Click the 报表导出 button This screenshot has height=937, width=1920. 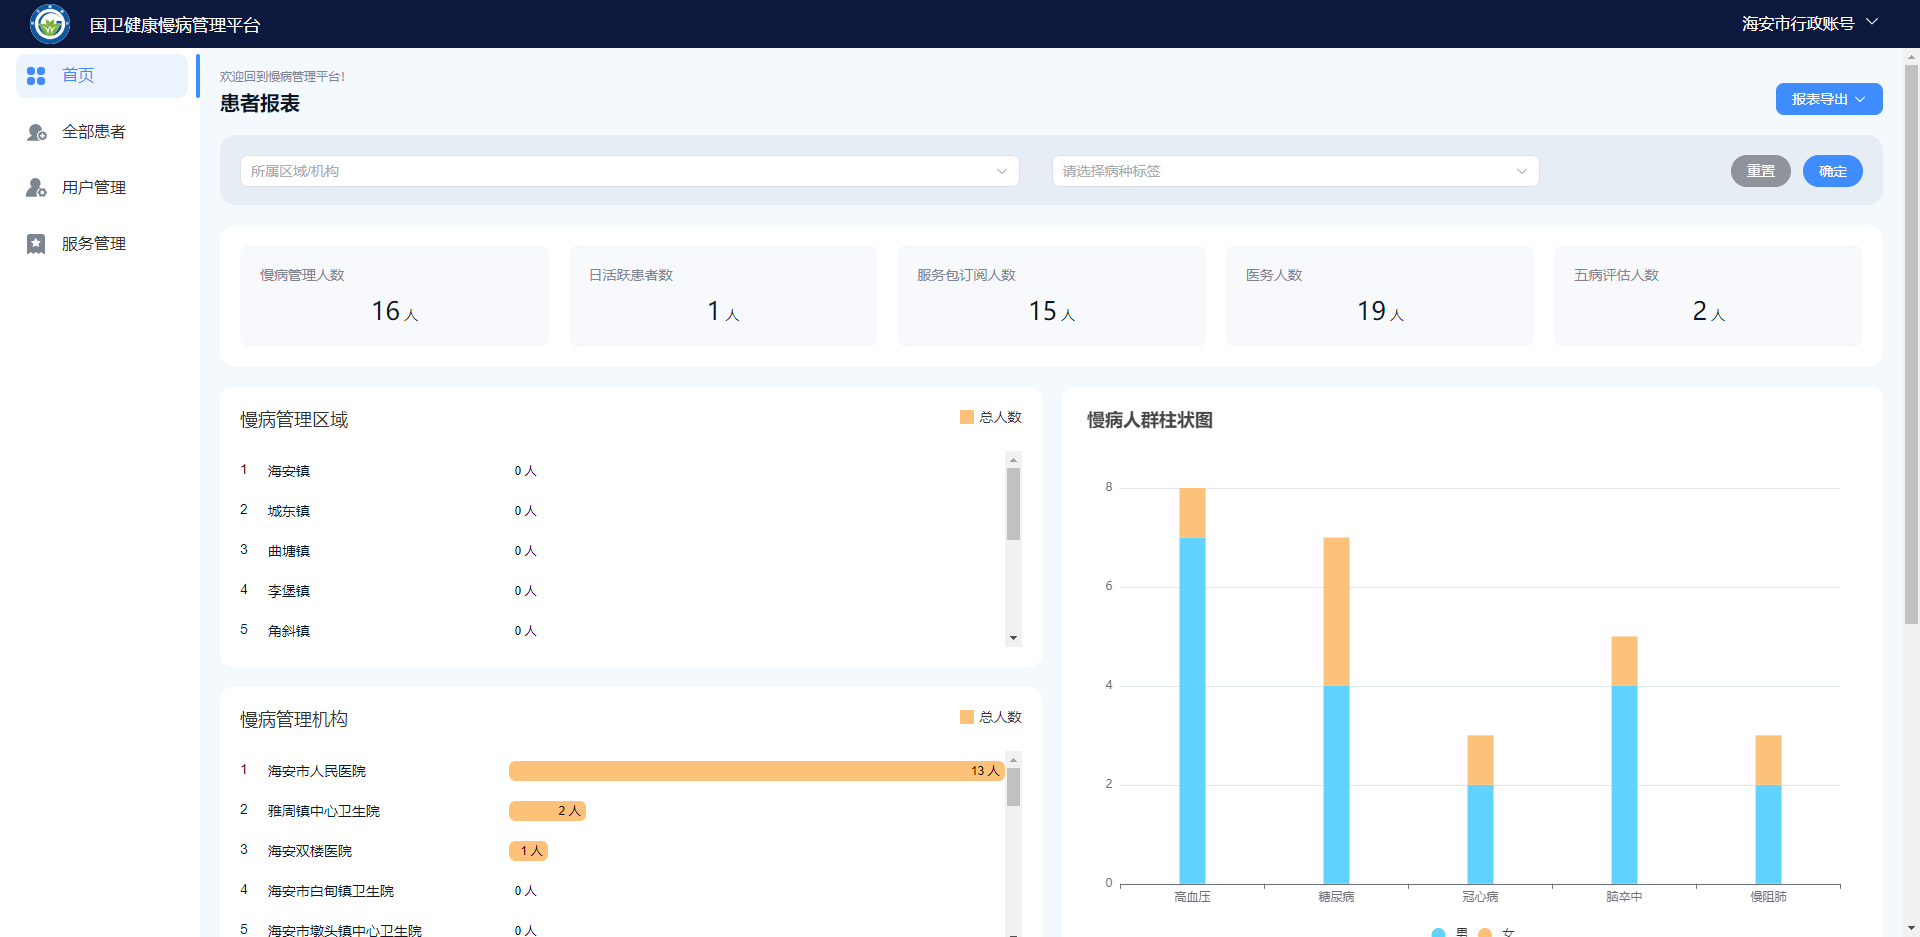click(x=1829, y=99)
